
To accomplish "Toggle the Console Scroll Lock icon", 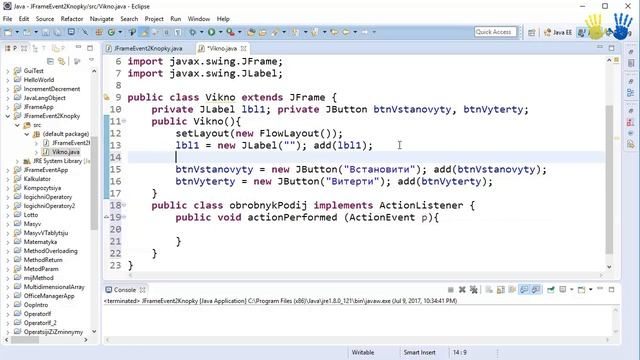I will click(x=500, y=290).
